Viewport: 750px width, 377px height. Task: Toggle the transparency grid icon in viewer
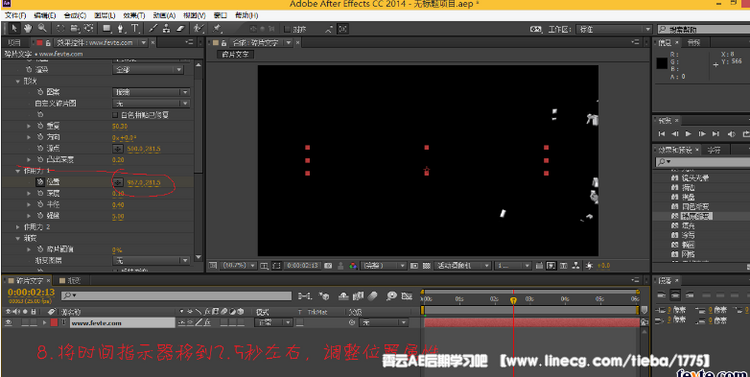click(427, 266)
